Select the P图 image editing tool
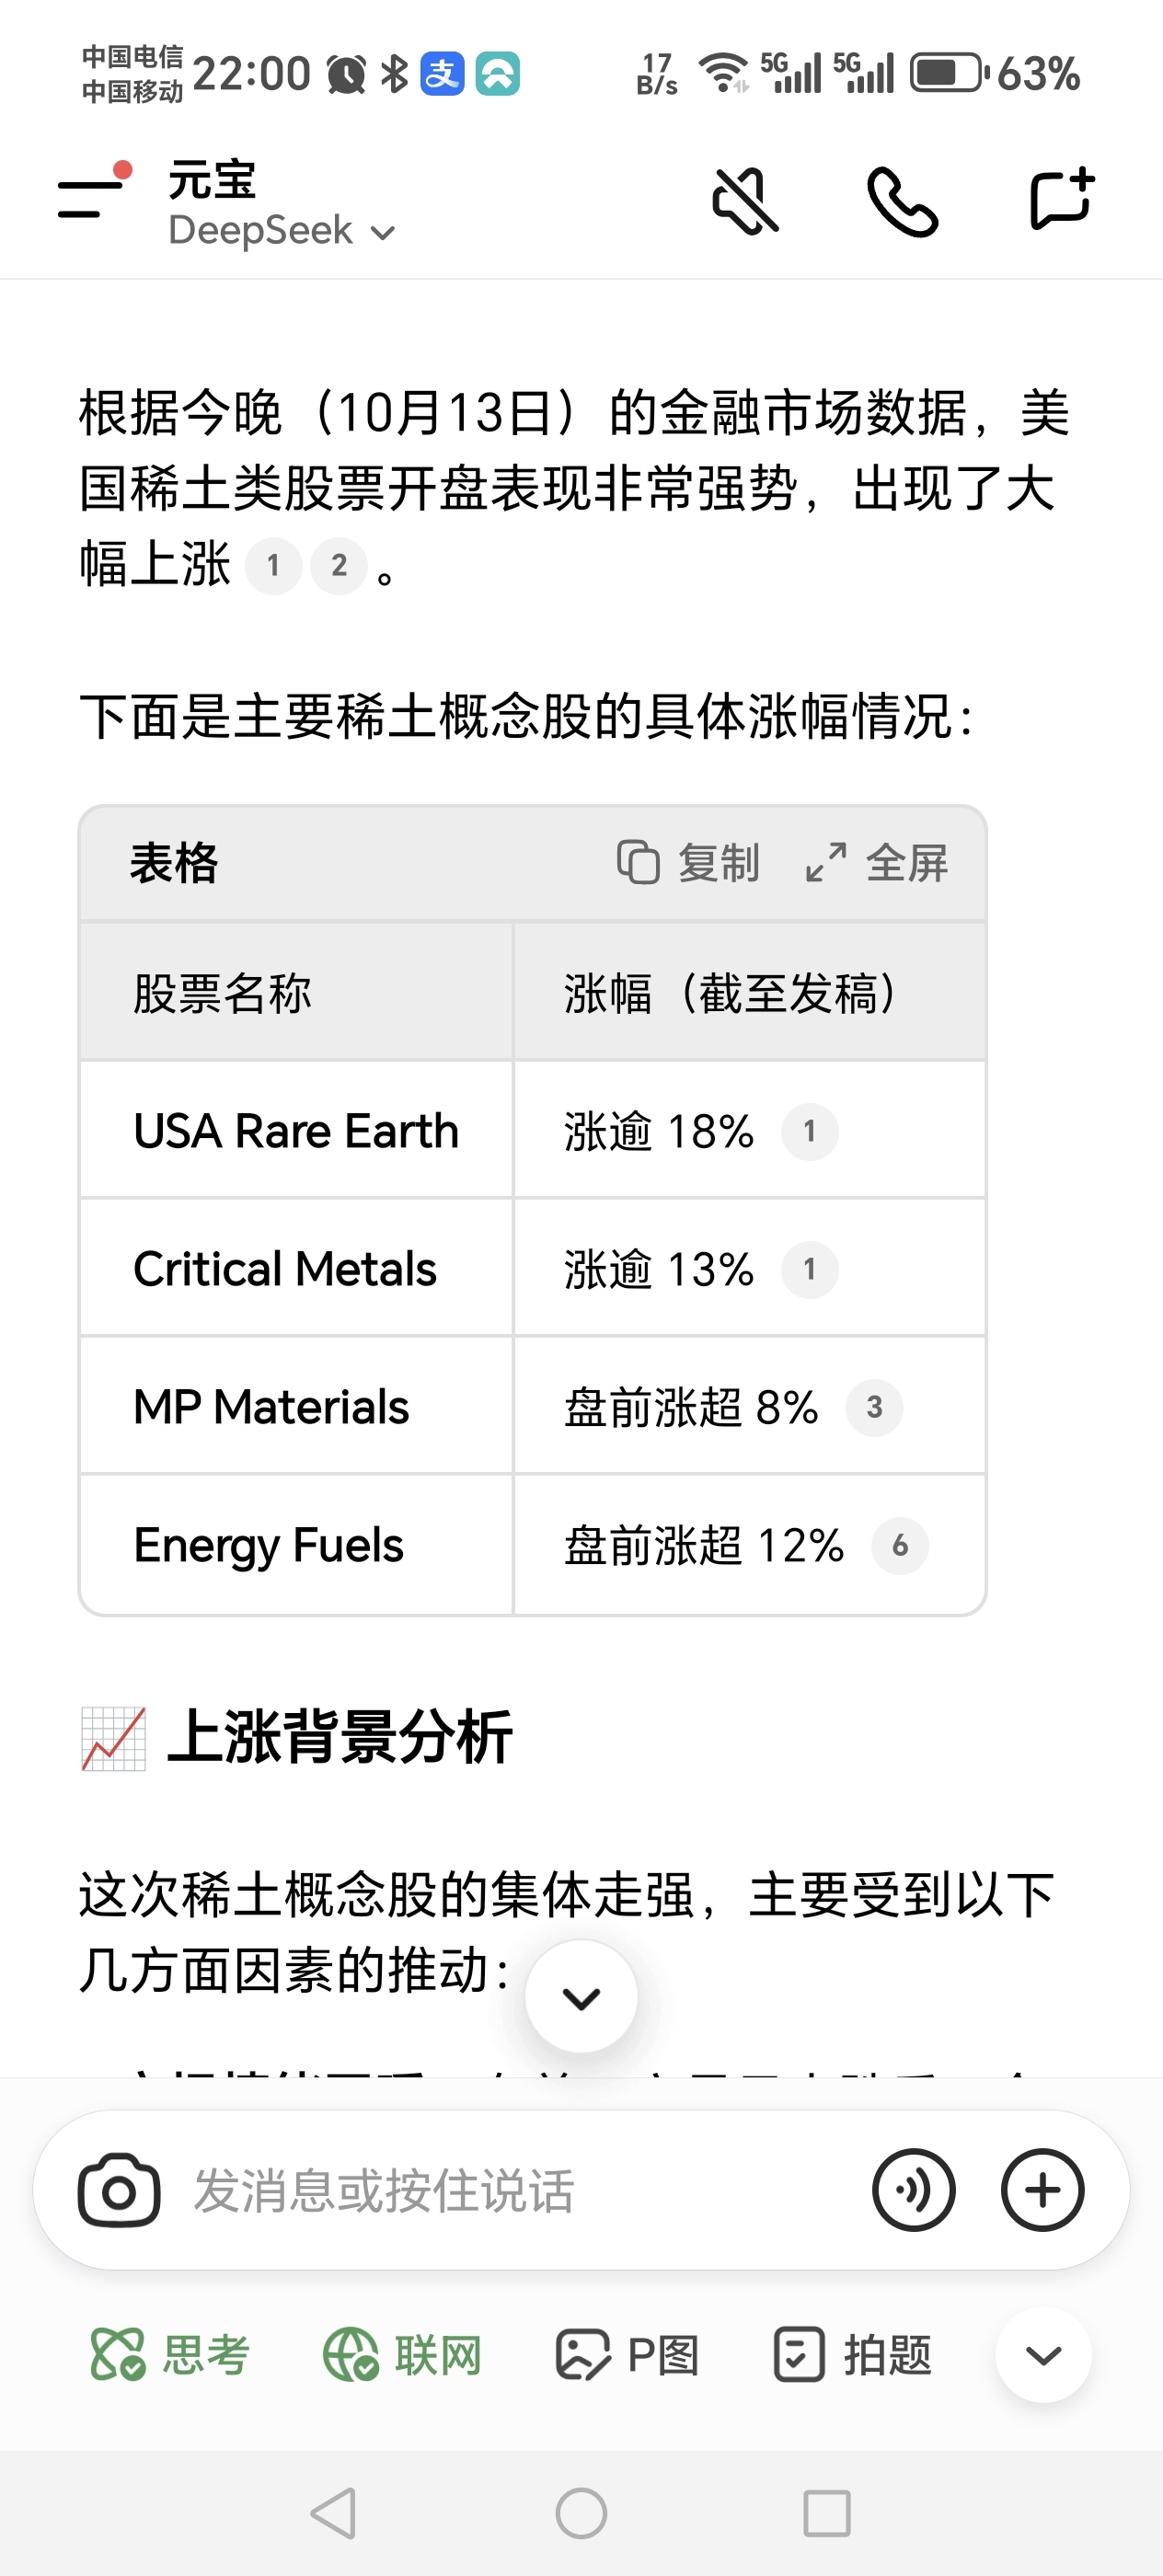This screenshot has height=2576, width=1163. pos(627,2354)
